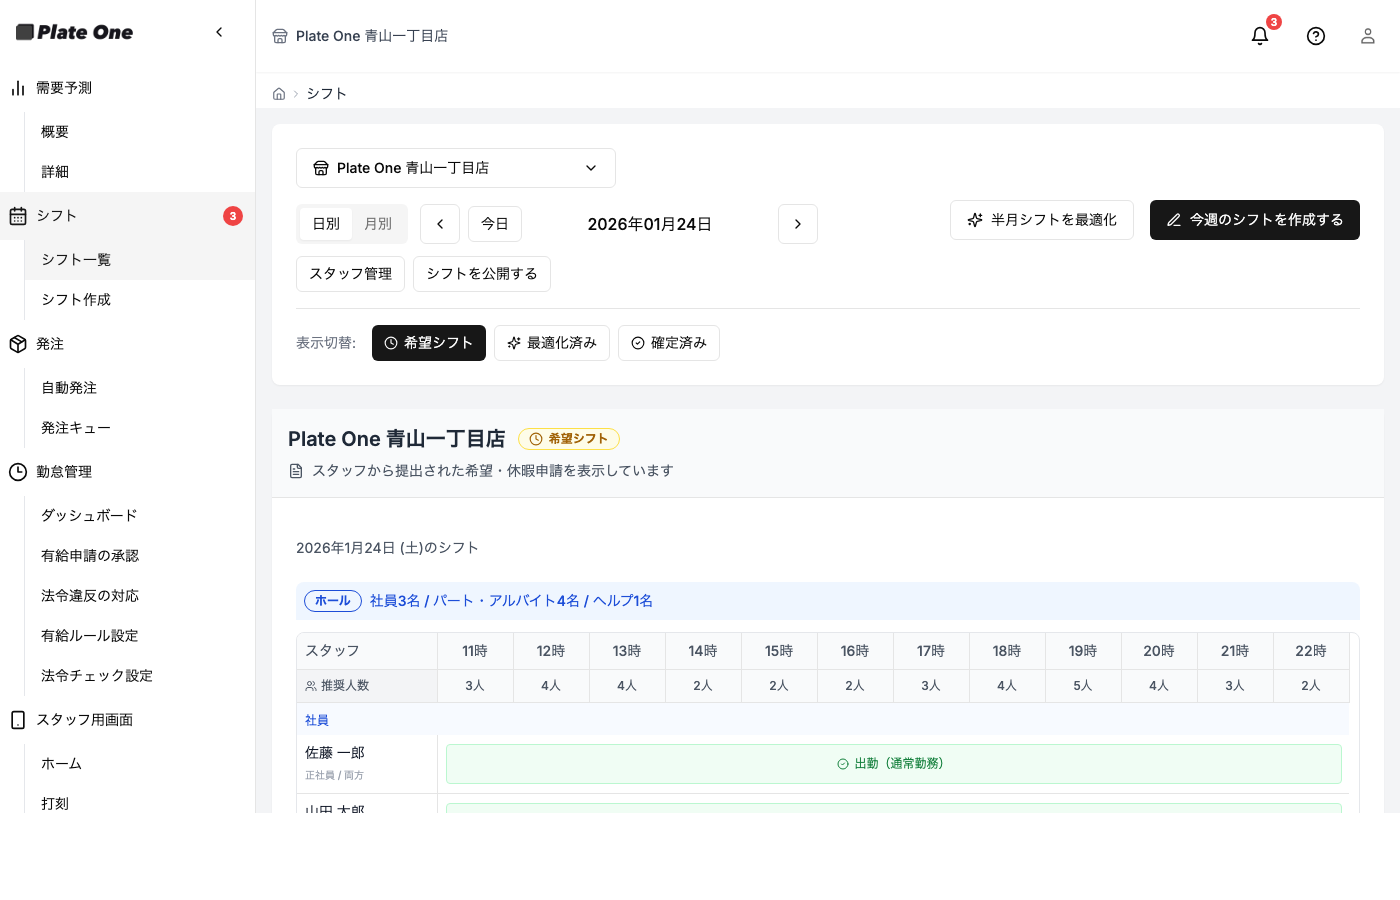Toggle the 需要予測 sidebar section label
This screenshot has width=1400, height=900.
pyautogui.click(x=64, y=88)
